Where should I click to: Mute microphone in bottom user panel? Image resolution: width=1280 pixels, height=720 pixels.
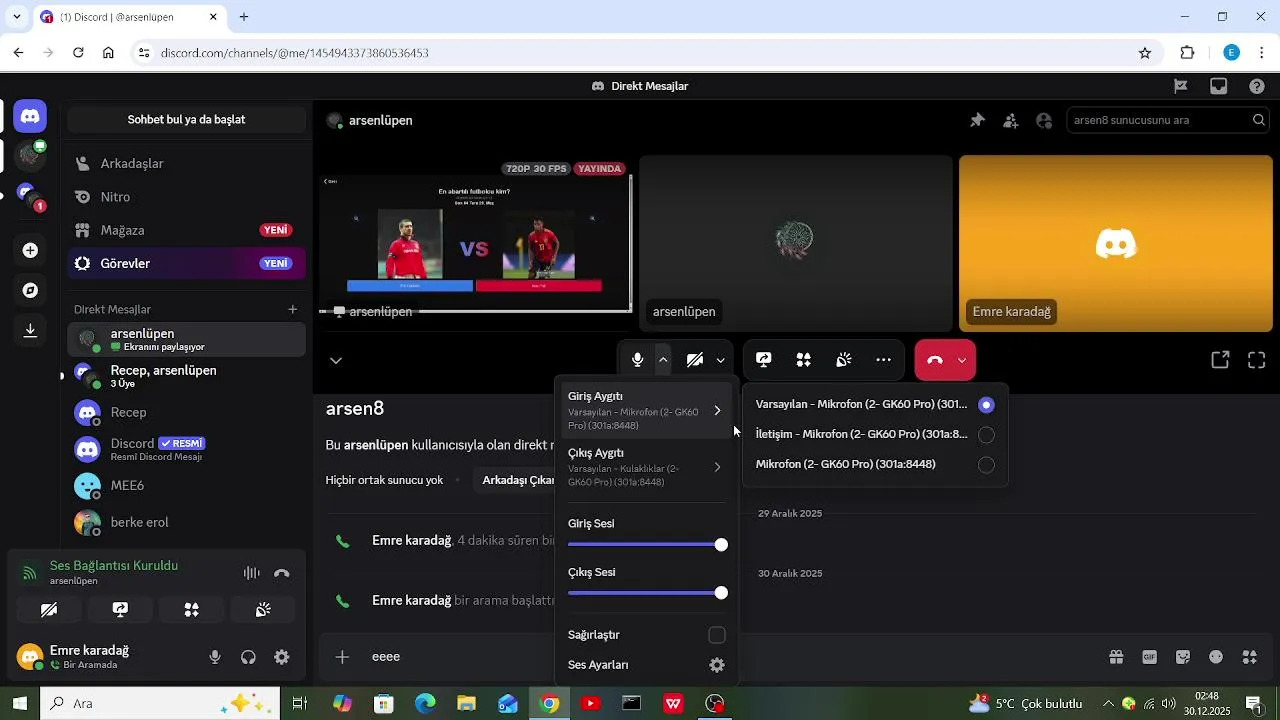[x=215, y=657]
